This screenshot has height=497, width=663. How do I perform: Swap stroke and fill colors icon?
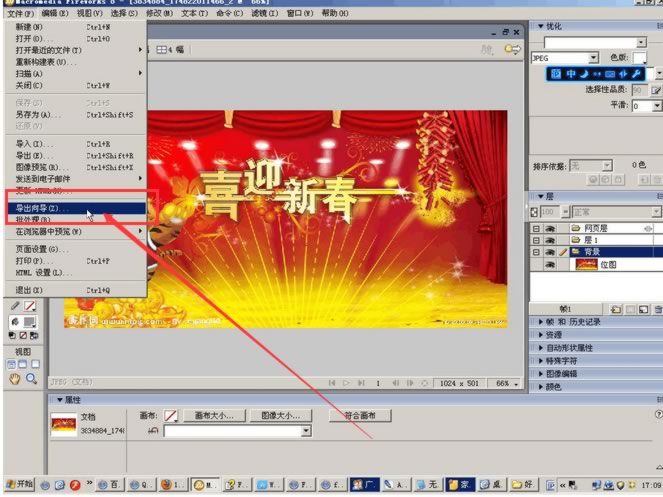click(34, 336)
